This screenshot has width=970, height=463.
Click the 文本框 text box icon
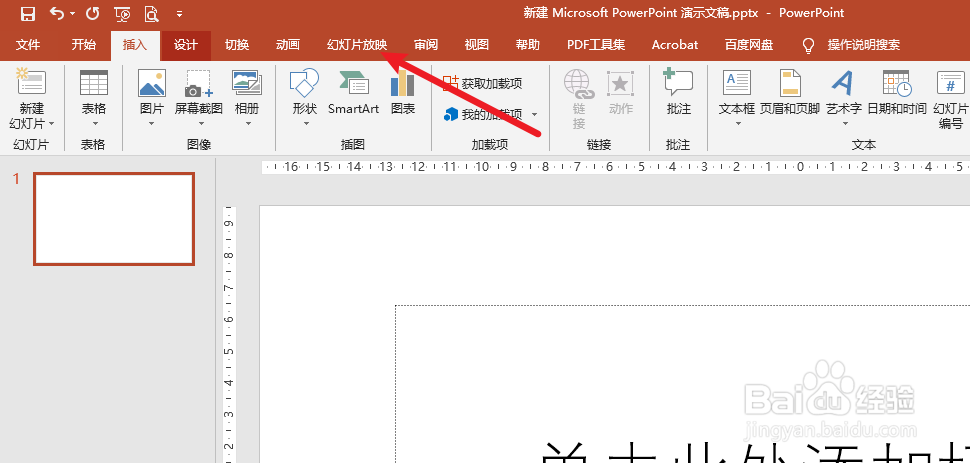(737, 83)
